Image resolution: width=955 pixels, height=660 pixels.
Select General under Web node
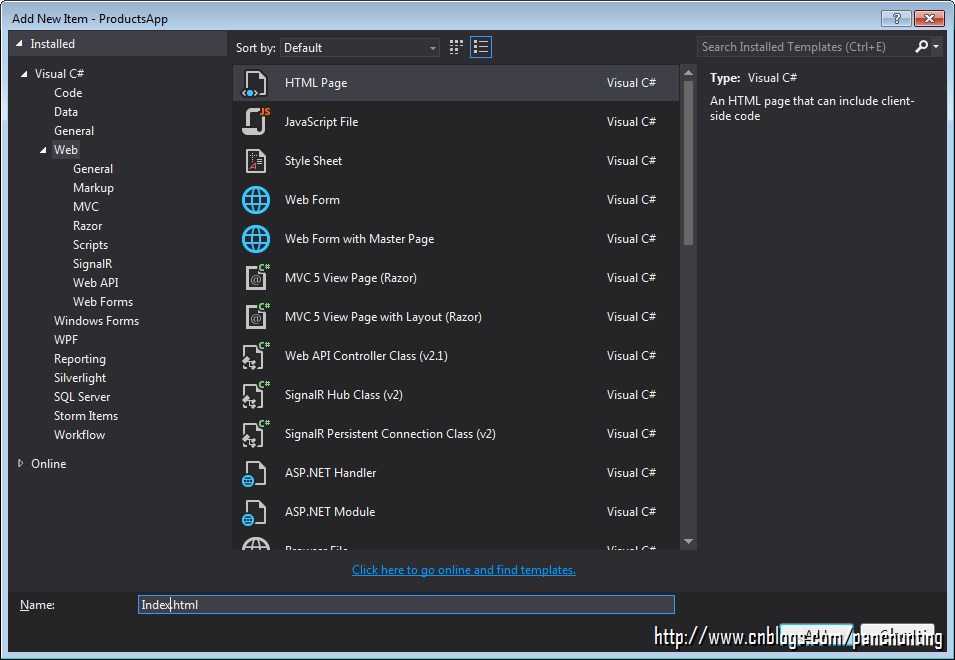click(x=93, y=169)
